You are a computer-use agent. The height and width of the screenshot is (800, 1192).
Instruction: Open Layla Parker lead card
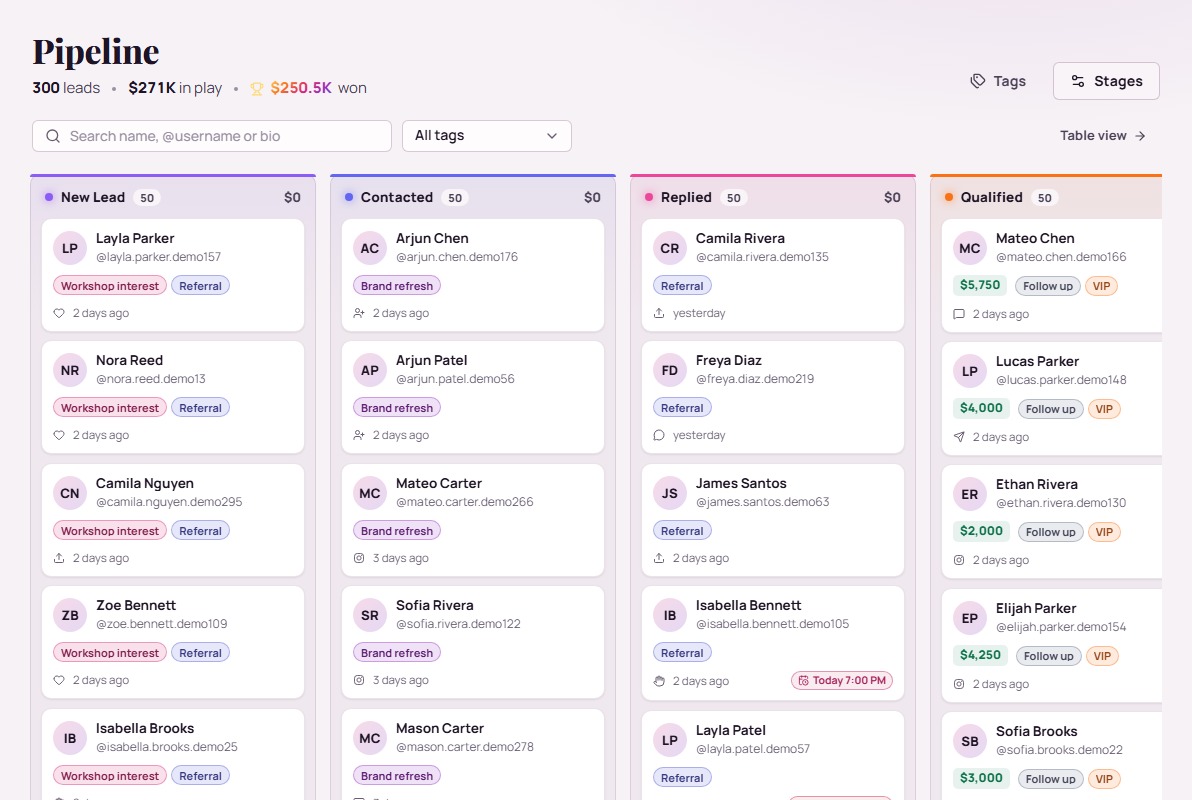point(173,275)
